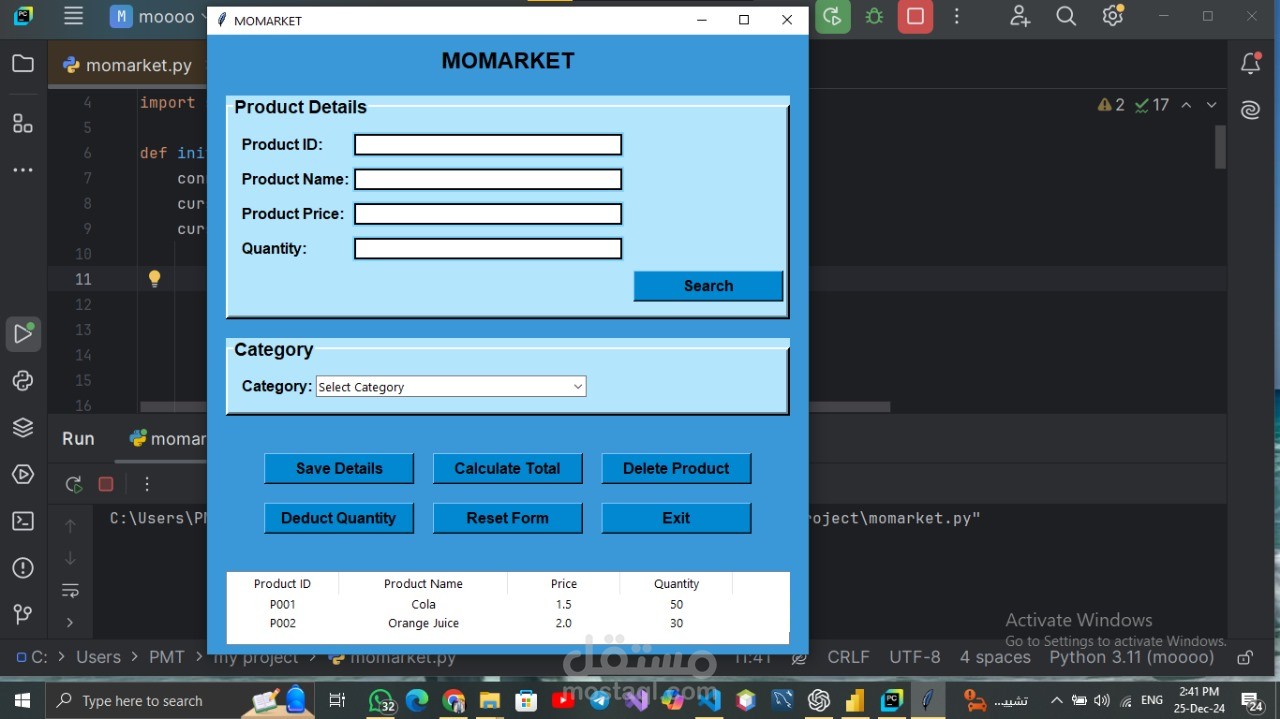Image resolution: width=1280 pixels, height=719 pixels.
Task: Click the Save Details button
Action: (338, 468)
